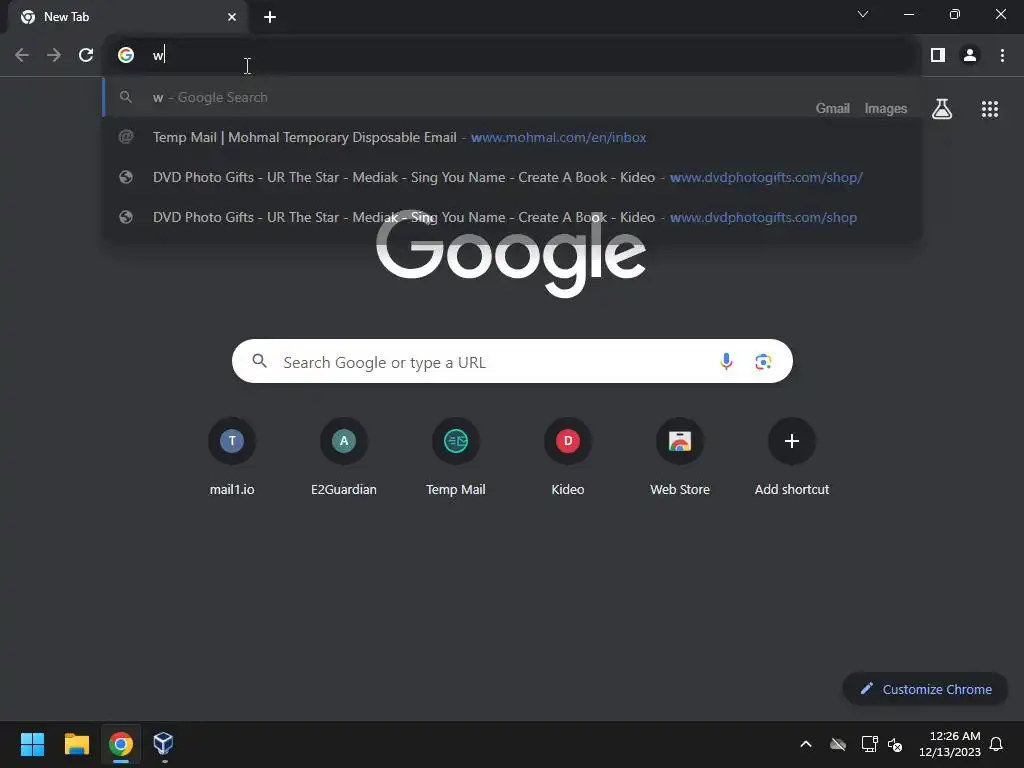
Task: Open the Google apps grid
Action: 990,109
